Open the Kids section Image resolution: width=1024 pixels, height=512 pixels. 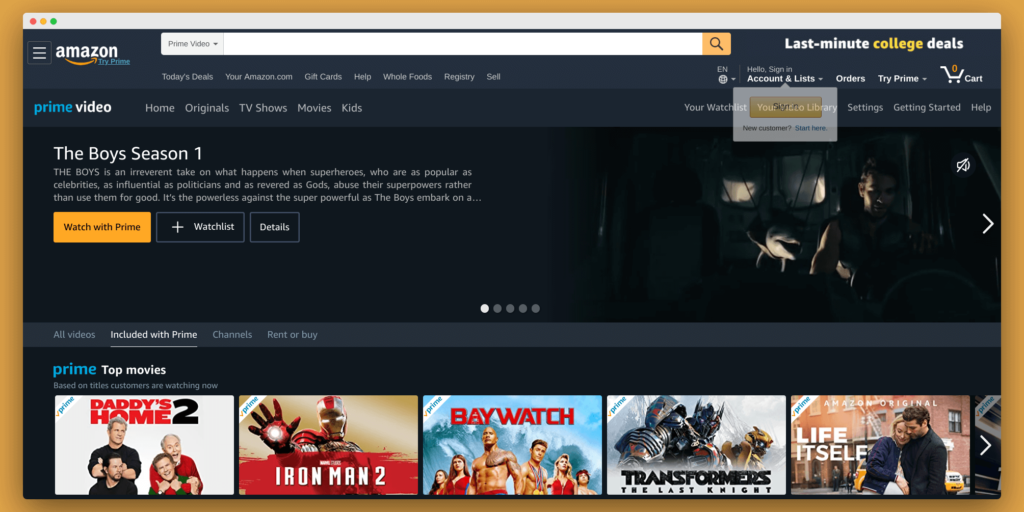351,108
